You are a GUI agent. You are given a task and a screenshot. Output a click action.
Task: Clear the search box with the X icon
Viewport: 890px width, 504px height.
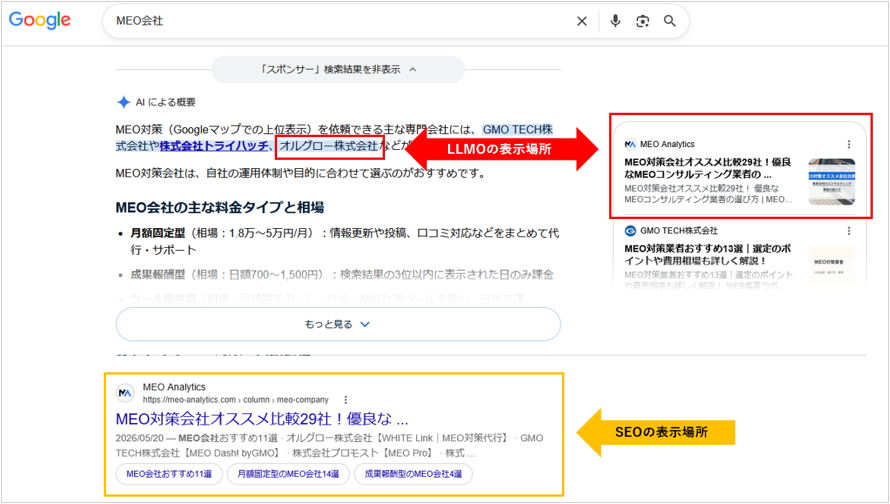[582, 21]
